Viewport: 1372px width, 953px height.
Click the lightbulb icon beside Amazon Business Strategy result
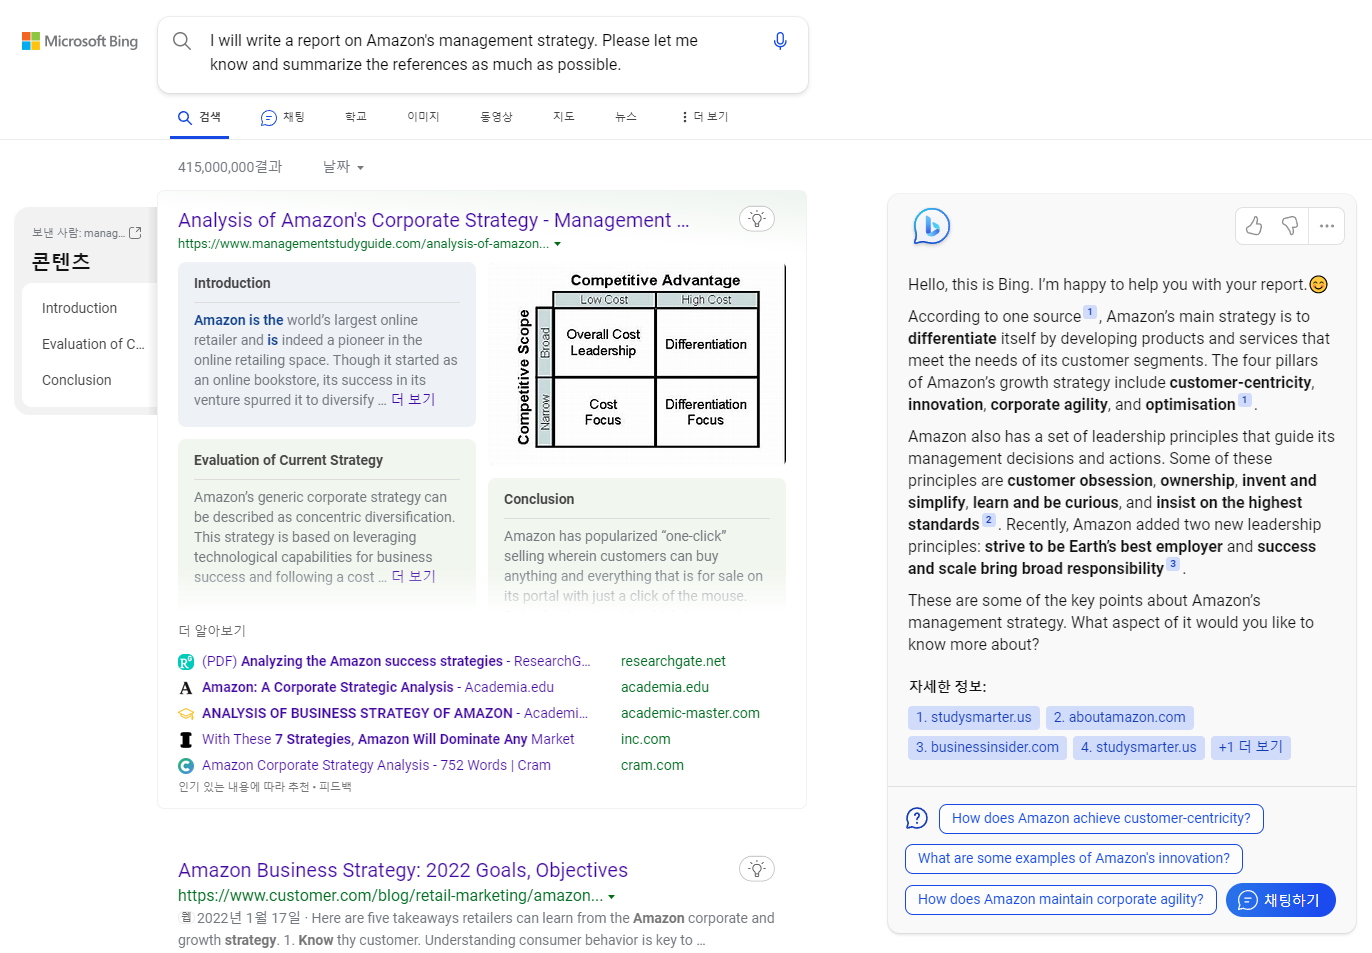click(757, 869)
